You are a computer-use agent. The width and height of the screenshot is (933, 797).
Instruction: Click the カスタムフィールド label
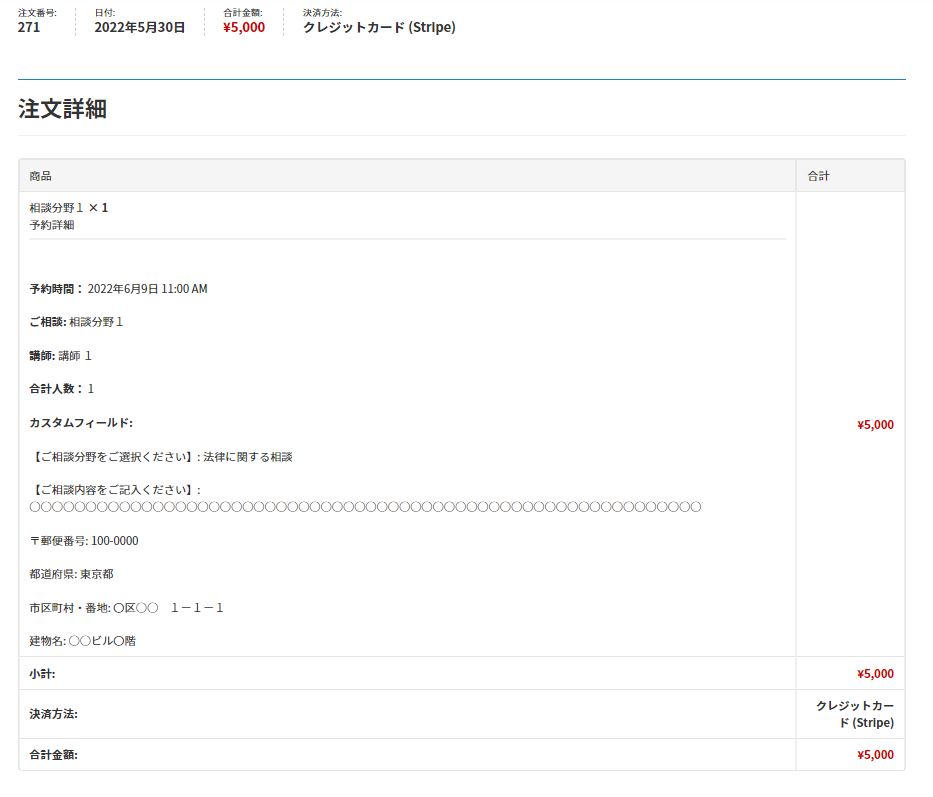tap(81, 423)
